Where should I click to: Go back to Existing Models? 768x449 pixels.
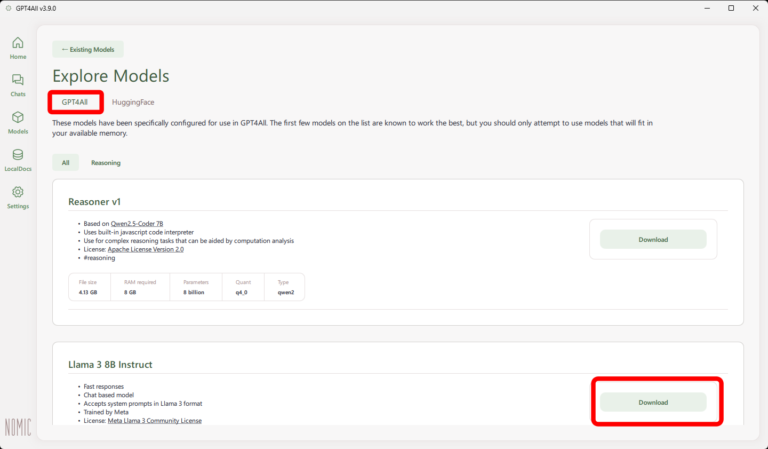coord(88,49)
